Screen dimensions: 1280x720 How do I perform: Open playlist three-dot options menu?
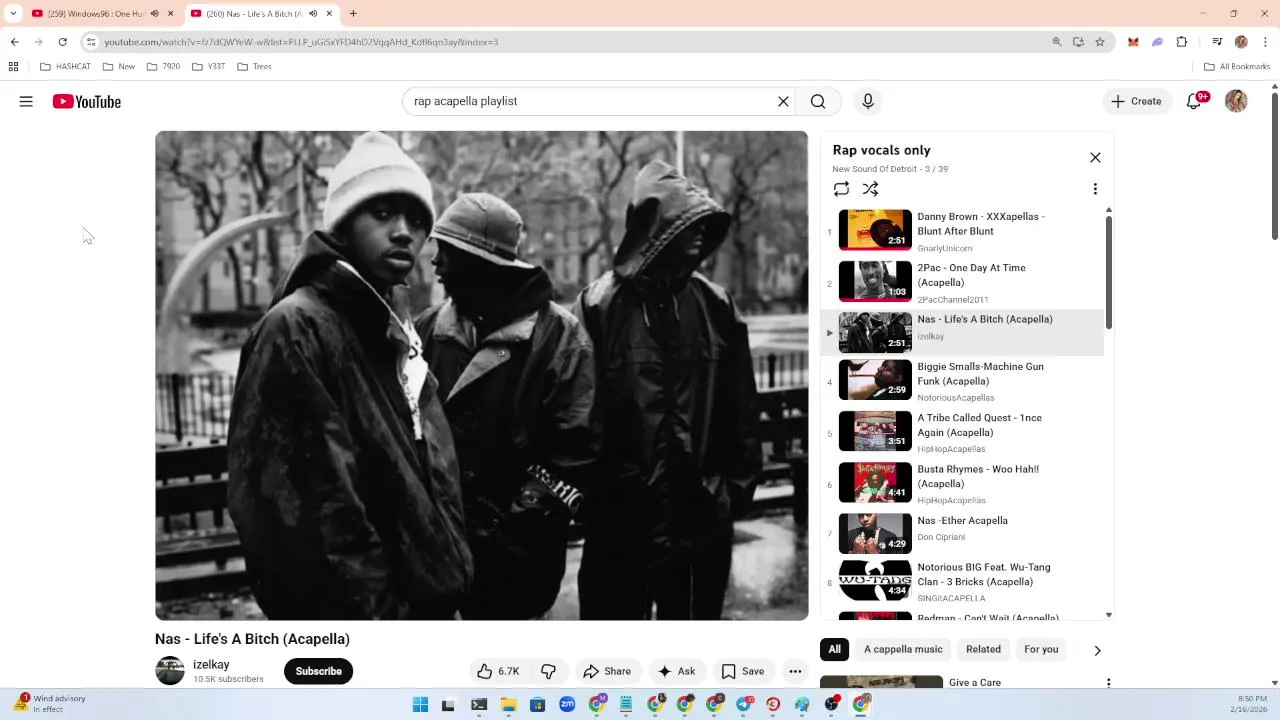click(x=1095, y=189)
